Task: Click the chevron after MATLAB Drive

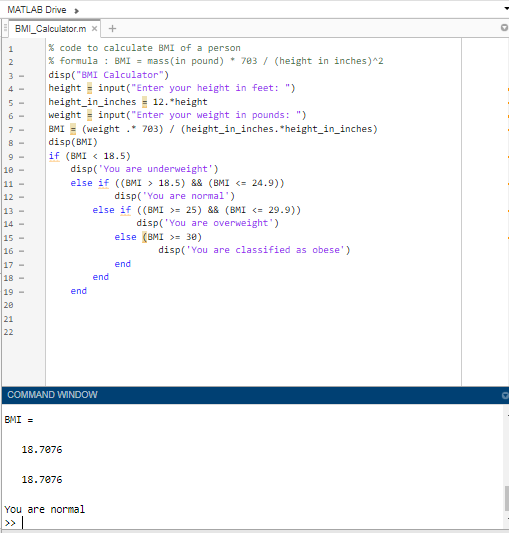Action: coord(77,11)
